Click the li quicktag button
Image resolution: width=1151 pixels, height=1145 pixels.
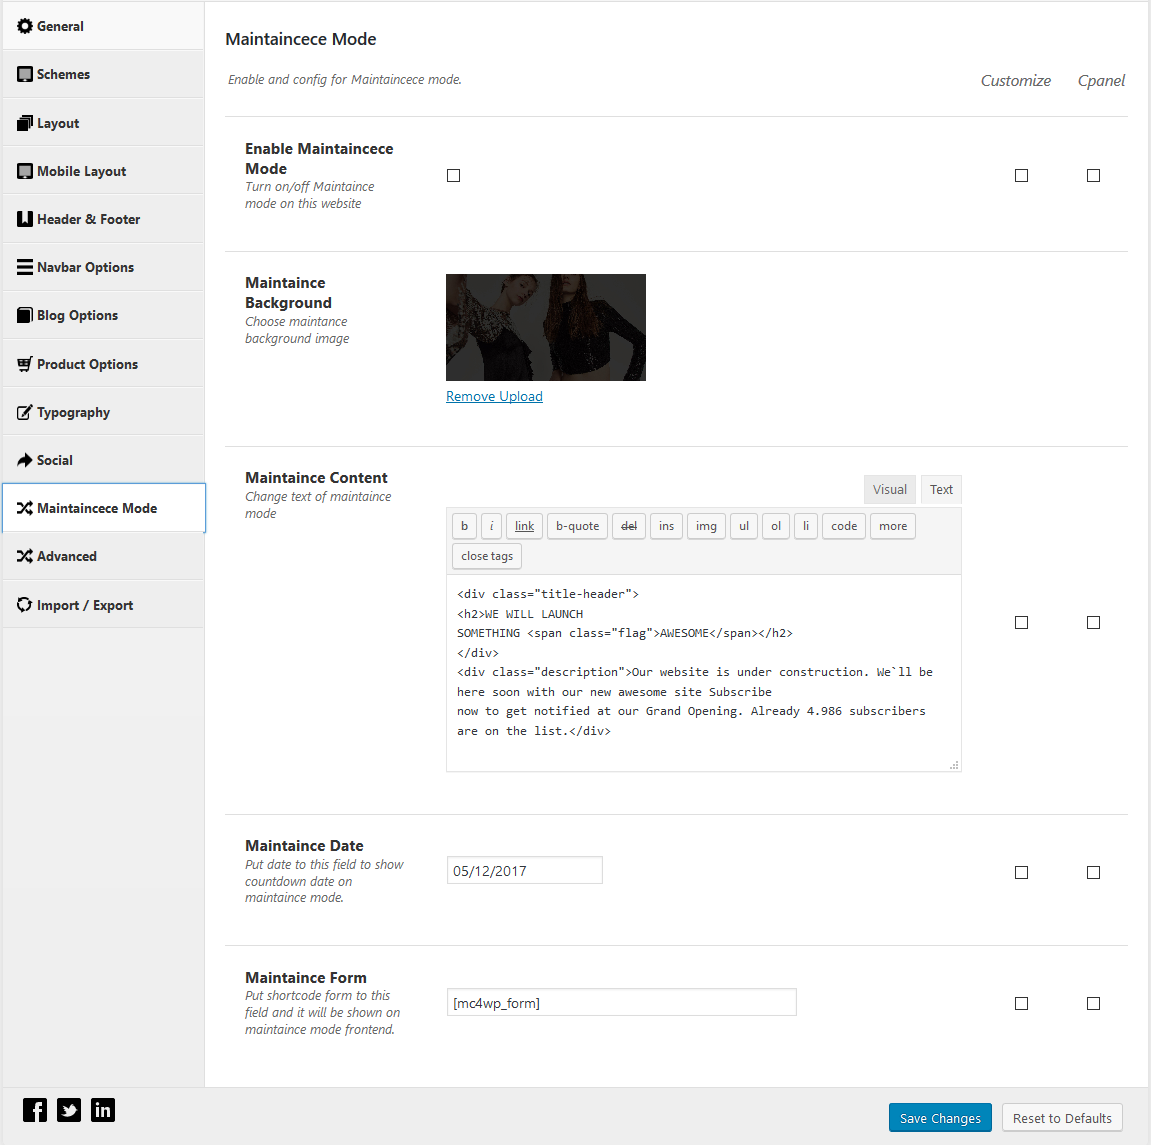click(x=805, y=526)
